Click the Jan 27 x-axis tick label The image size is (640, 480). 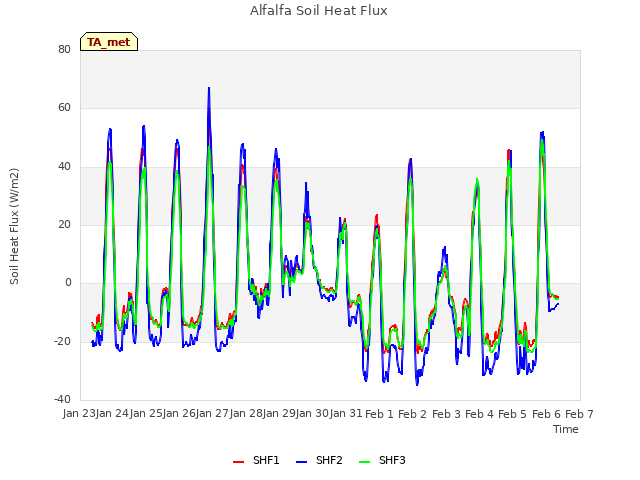tap(212, 413)
